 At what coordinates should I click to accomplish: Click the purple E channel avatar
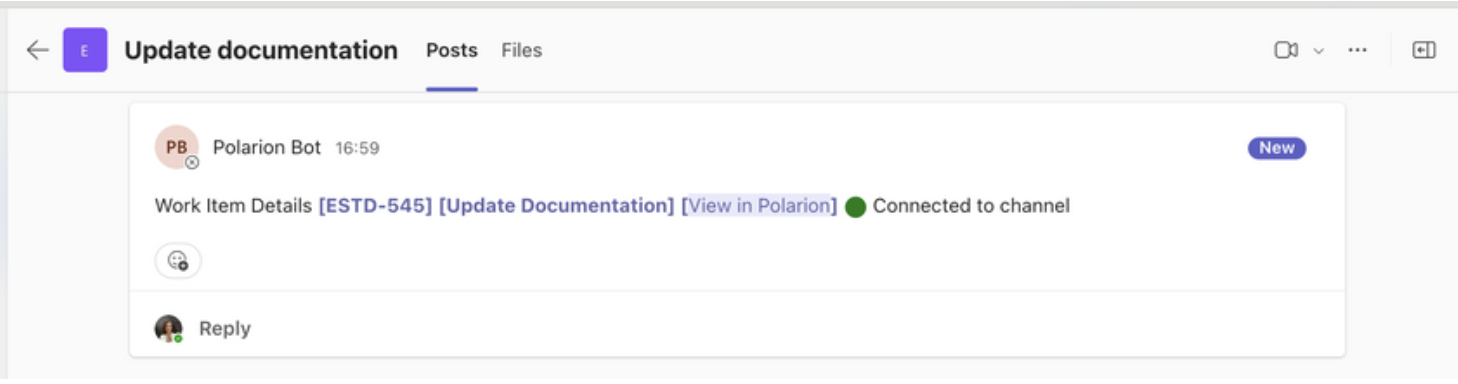(85, 50)
